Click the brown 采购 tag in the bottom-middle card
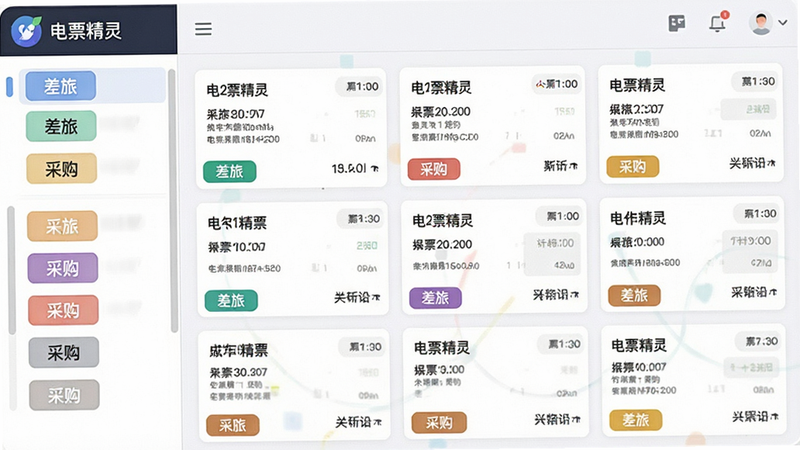 click(439, 422)
